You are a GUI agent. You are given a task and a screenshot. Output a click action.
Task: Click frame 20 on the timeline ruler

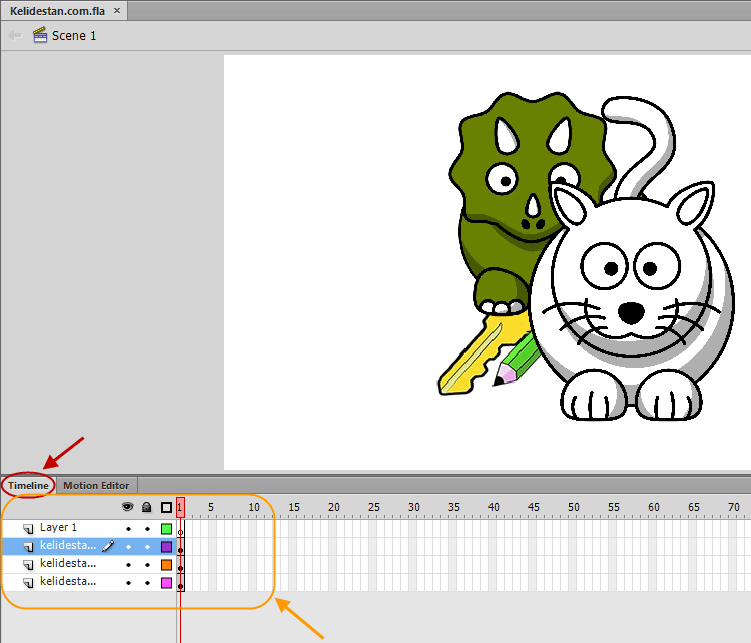[333, 507]
